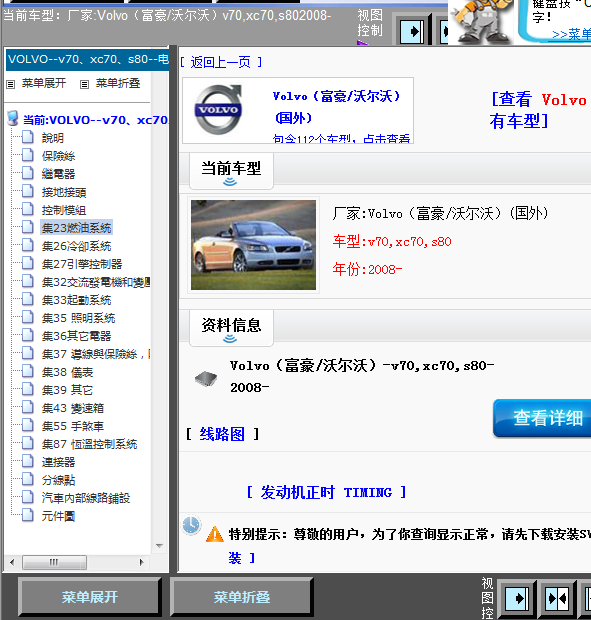Image resolution: width=591 pixels, height=620 pixels.
Task: Open 集26冷卻系統 in the tree
Action: pos(76,246)
